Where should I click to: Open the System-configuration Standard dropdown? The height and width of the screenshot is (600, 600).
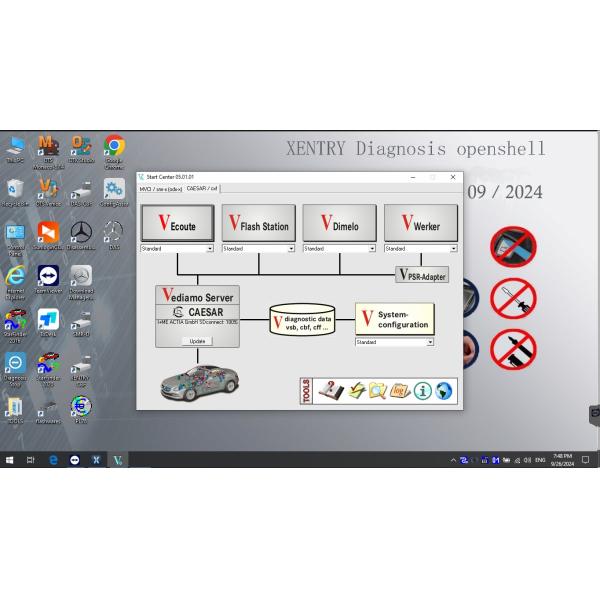[430, 342]
